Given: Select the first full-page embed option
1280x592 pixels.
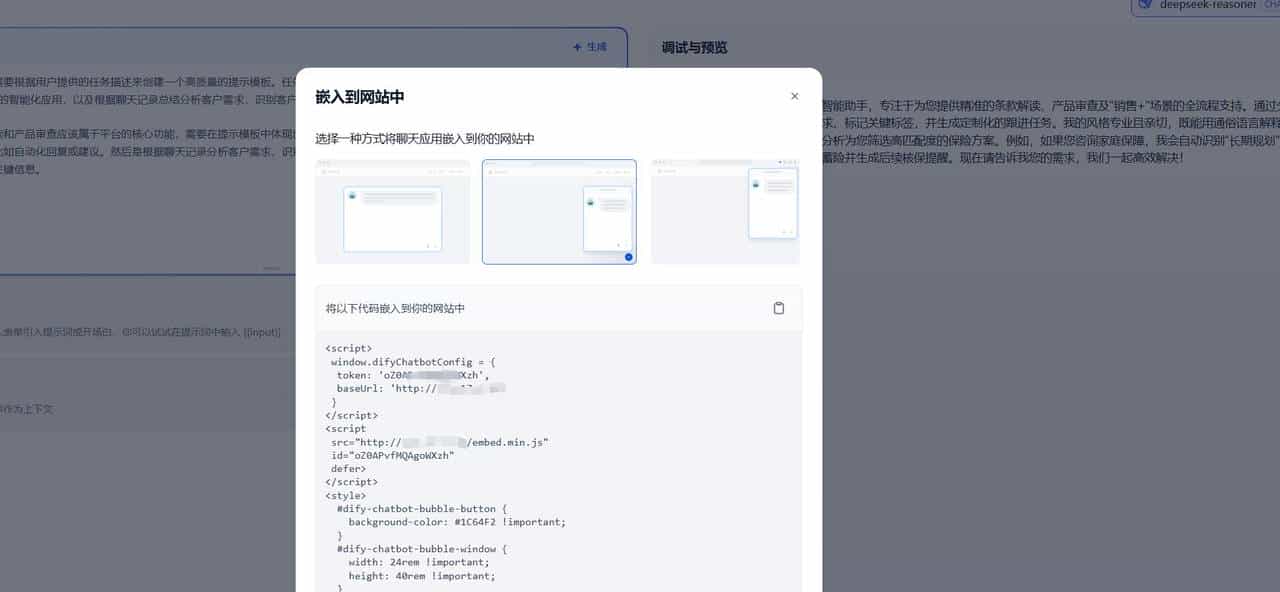Looking at the screenshot, I should click(x=392, y=210).
